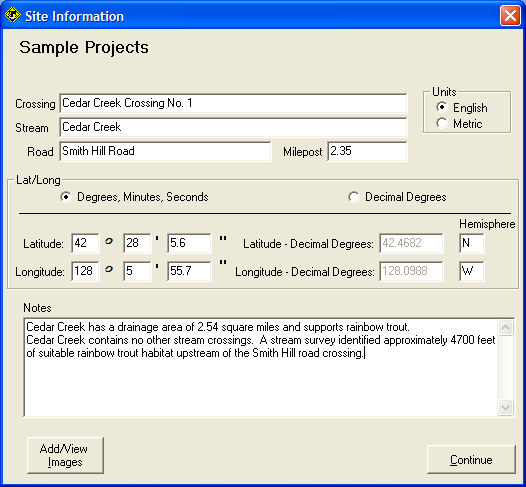Click the Crossing name input field
526x487 pixels.
[x=233, y=103]
